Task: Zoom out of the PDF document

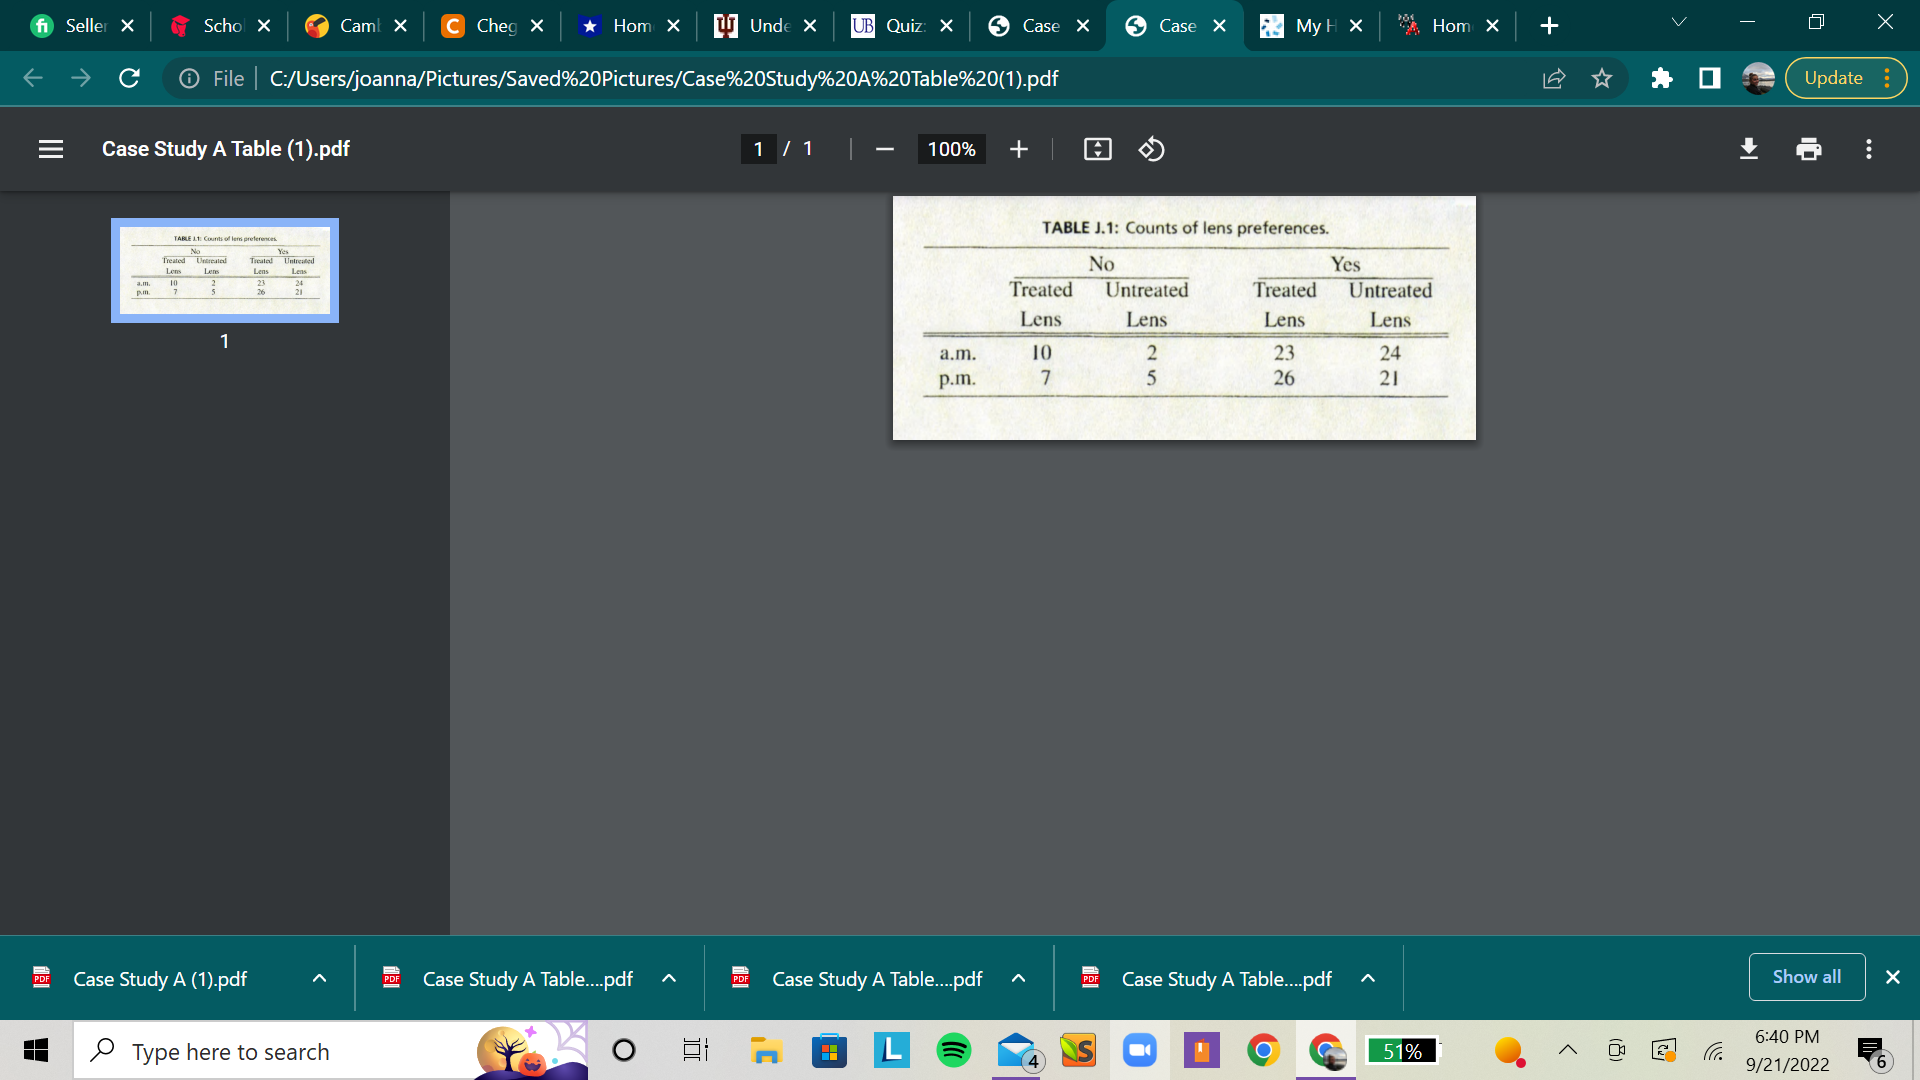Action: click(x=884, y=149)
